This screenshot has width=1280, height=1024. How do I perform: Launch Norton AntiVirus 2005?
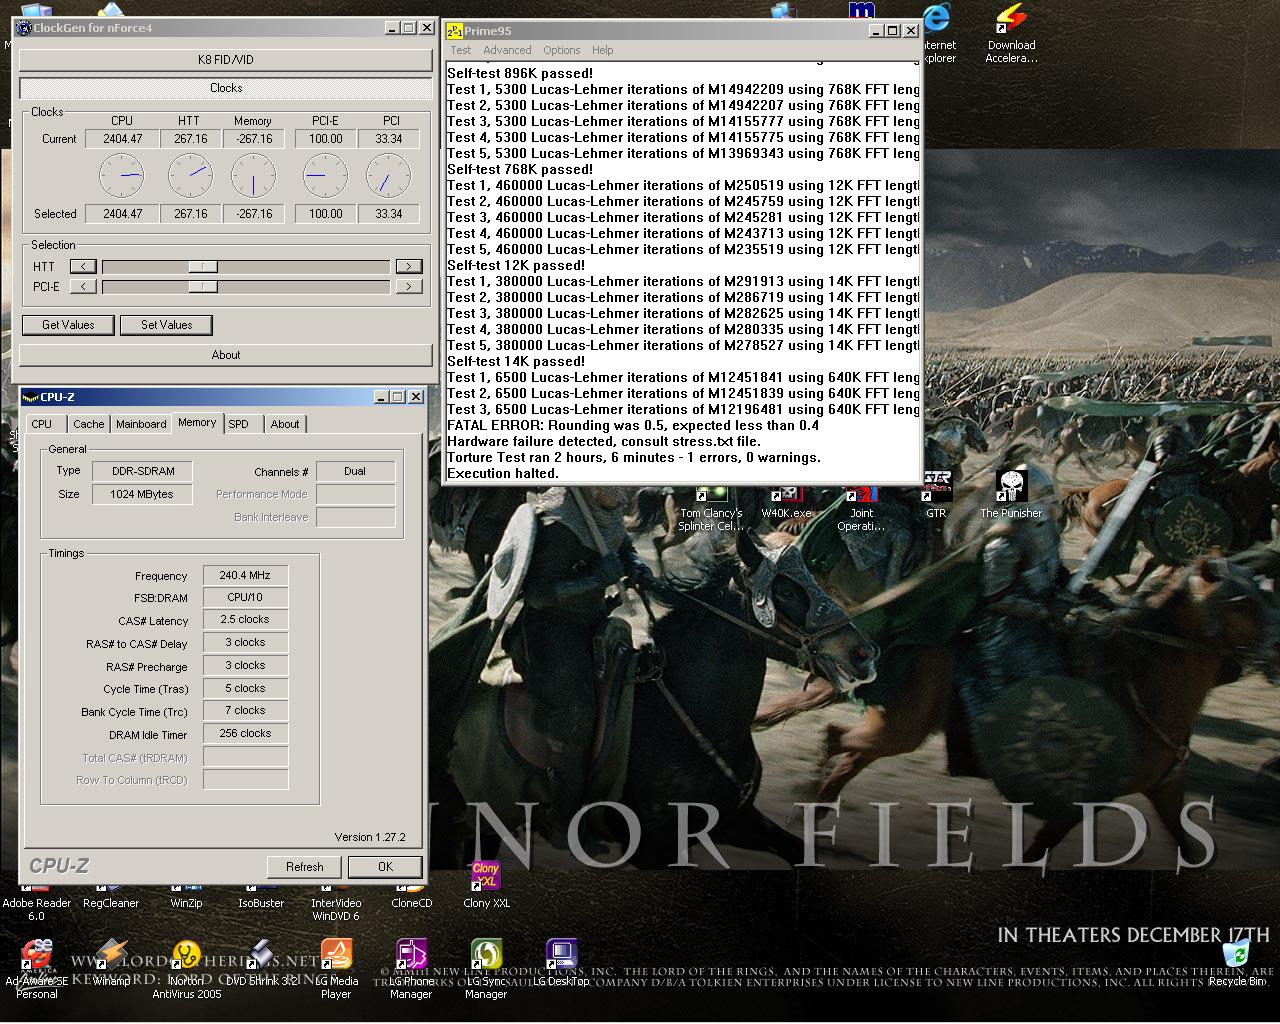click(186, 969)
